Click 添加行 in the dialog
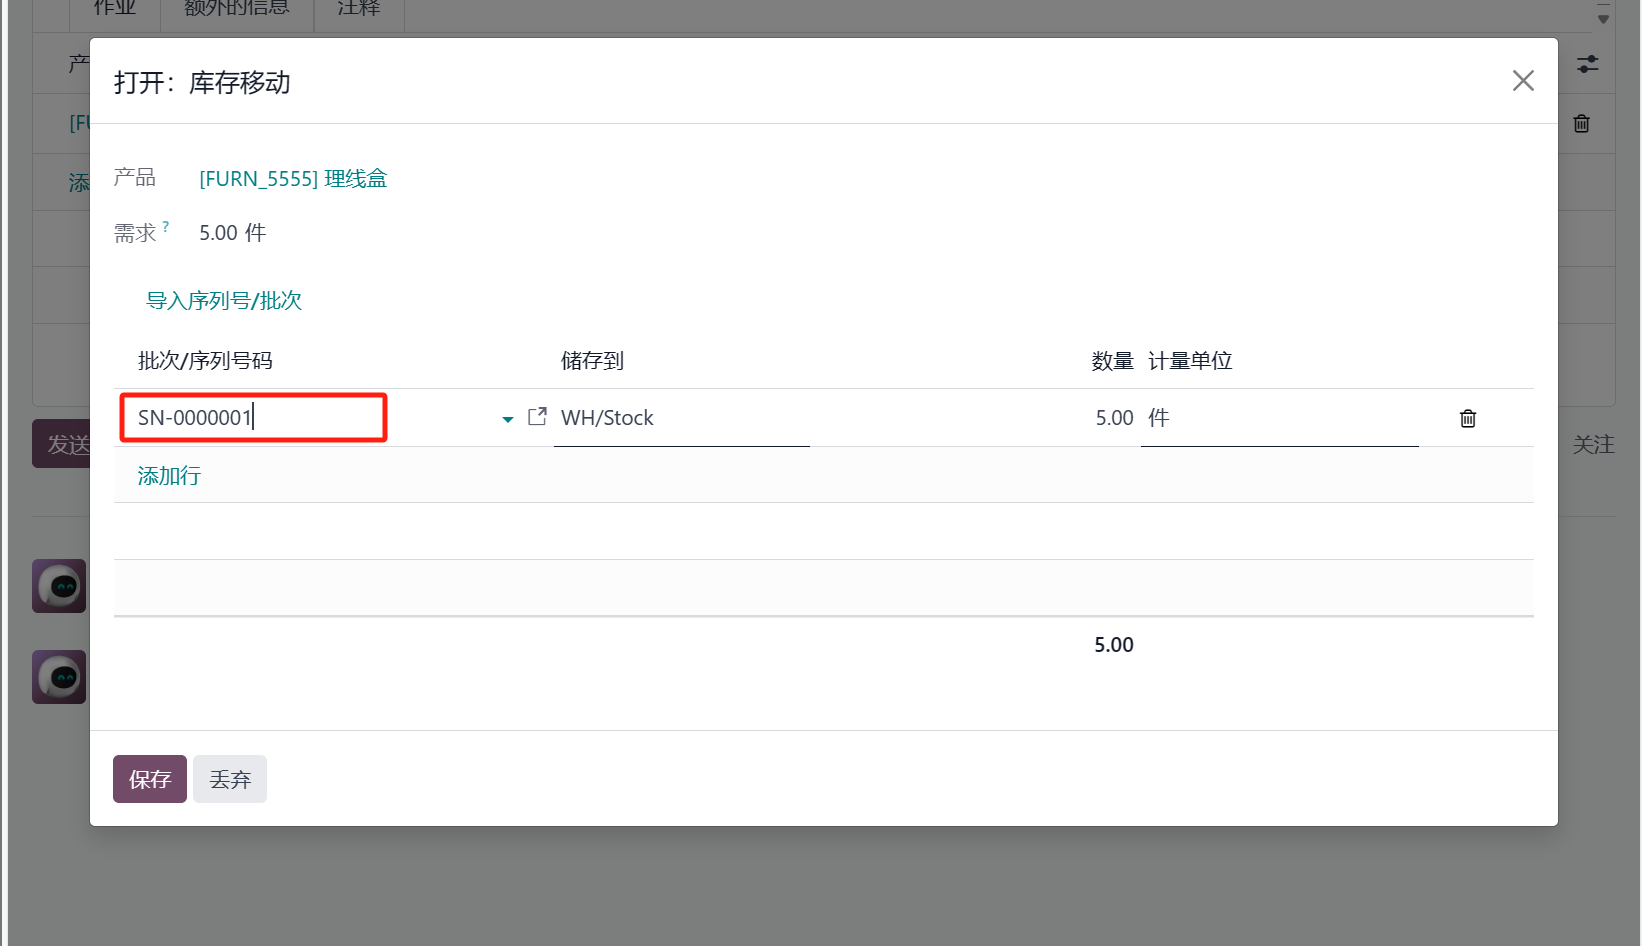1642x946 pixels. [x=169, y=476]
